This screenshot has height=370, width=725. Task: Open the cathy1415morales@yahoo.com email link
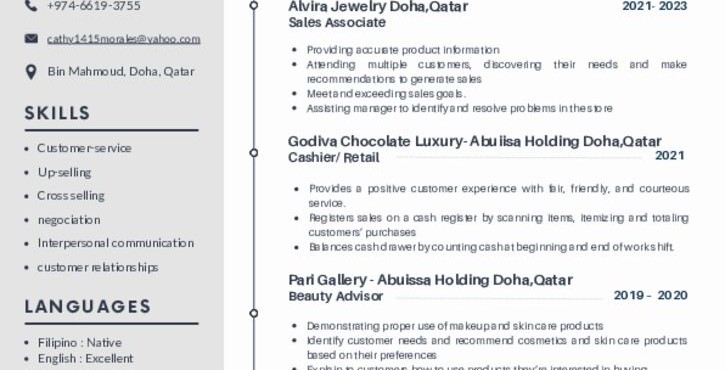click(x=123, y=39)
